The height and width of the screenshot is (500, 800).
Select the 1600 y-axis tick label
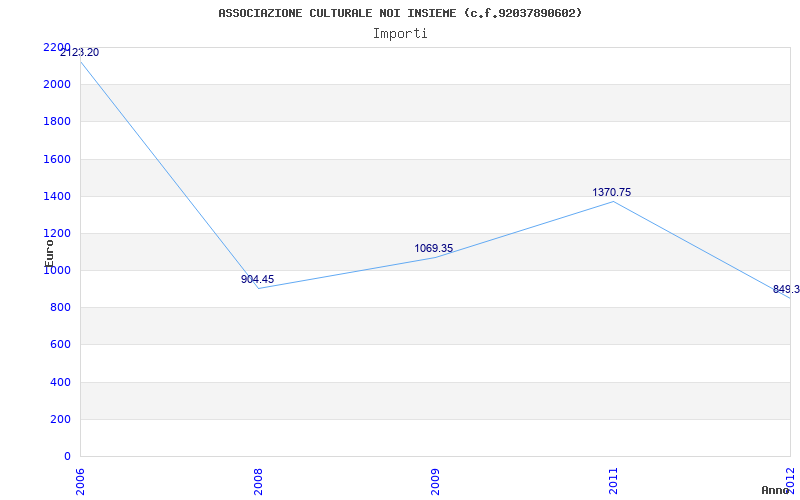click(x=57, y=159)
